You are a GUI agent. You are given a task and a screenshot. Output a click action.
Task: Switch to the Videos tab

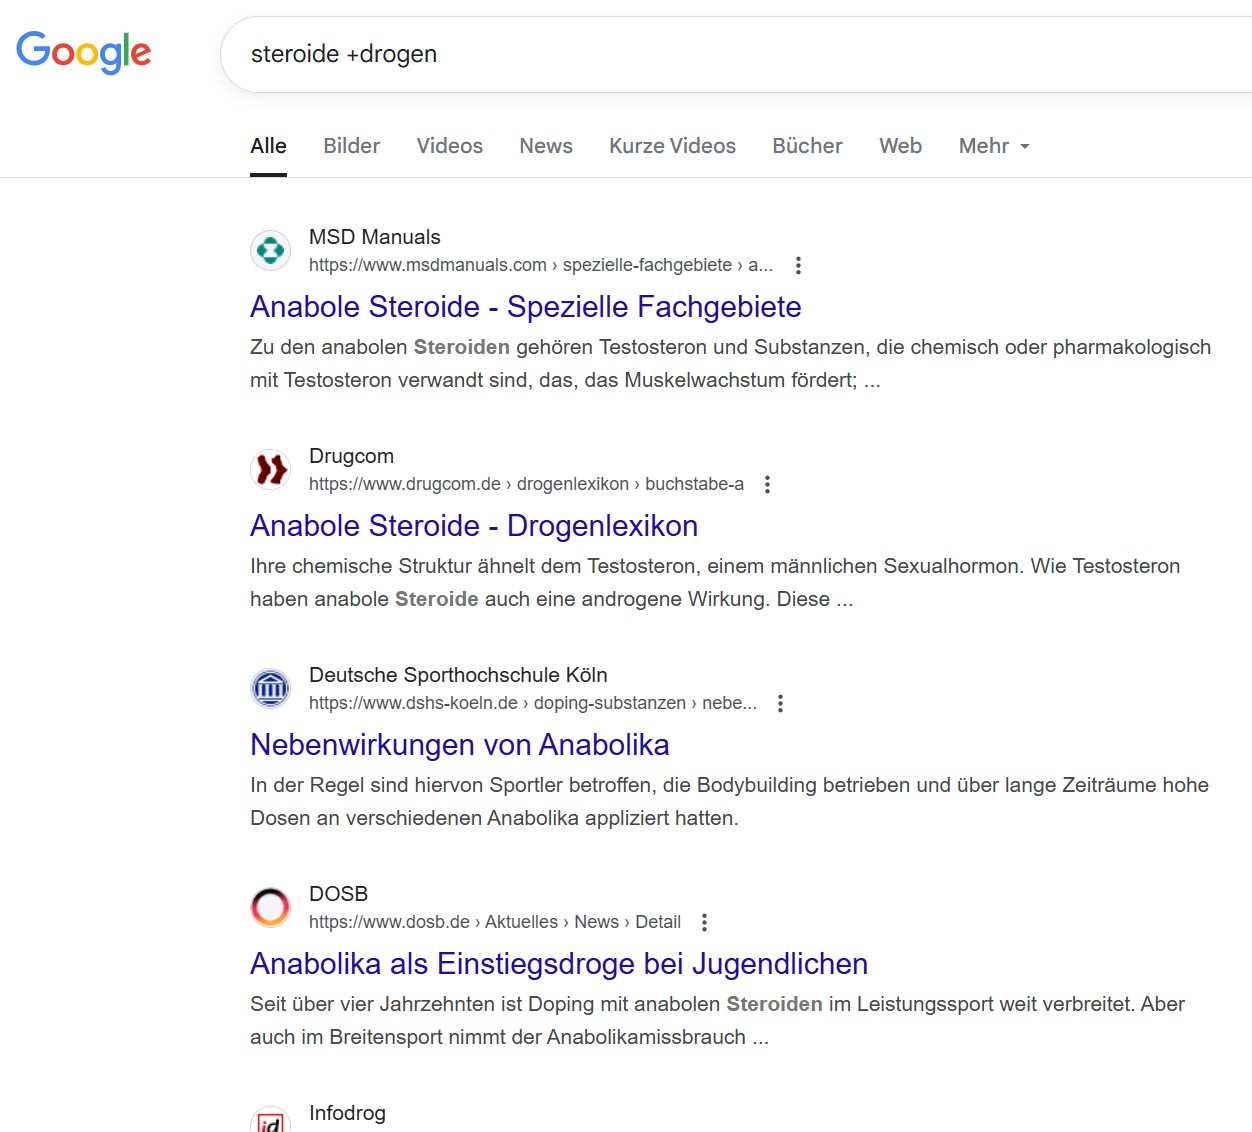449,146
